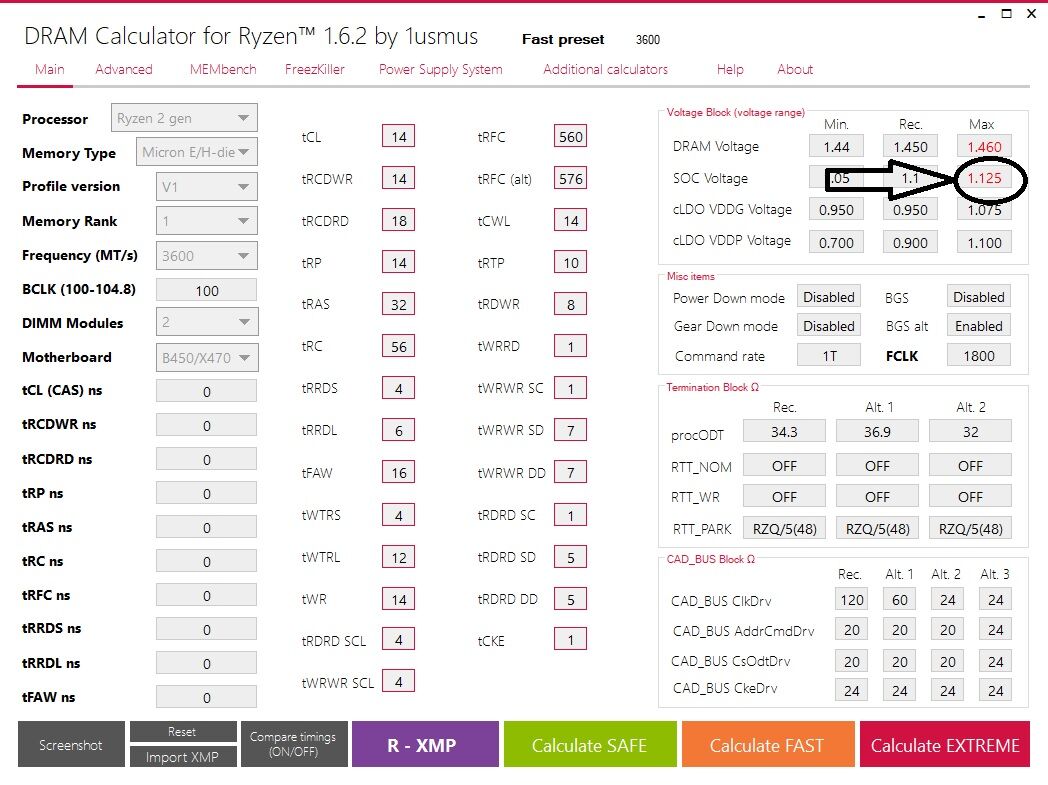Image resolution: width=1048 pixels, height=785 pixels.
Task: Click Calculate EXTREME
Action: (944, 744)
